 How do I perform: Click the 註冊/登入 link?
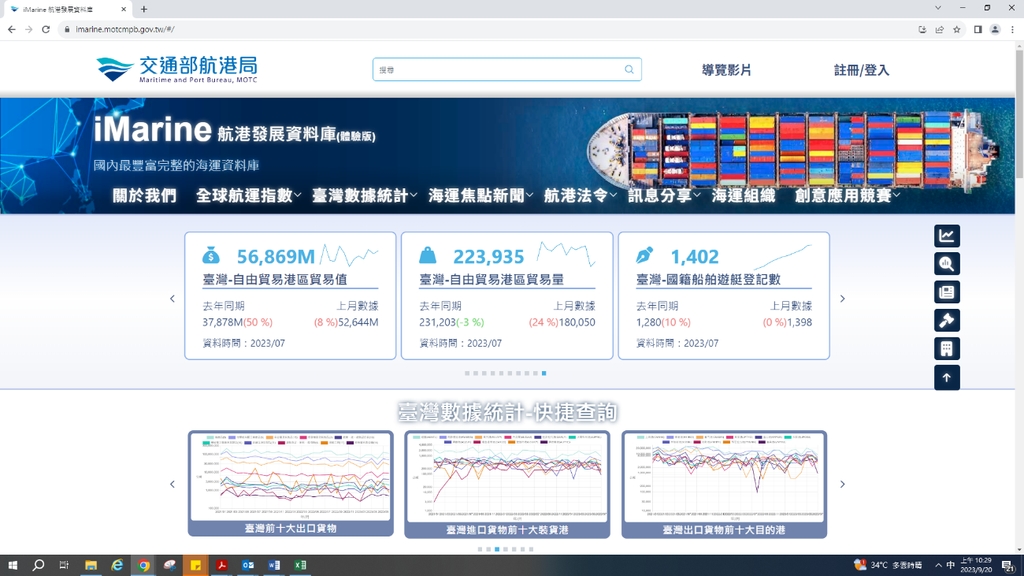[x=861, y=70]
